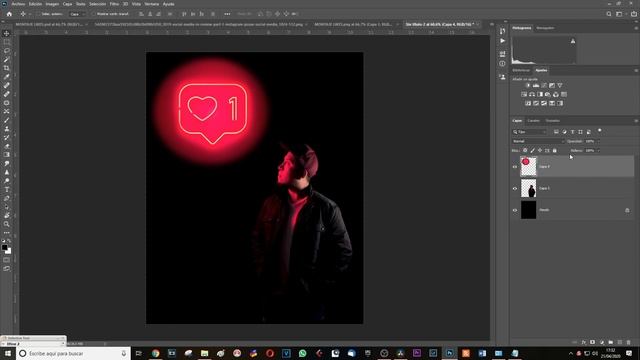Select the Capa 4 layer thumbnail
The width and height of the screenshot is (640, 360).
[528, 167]
